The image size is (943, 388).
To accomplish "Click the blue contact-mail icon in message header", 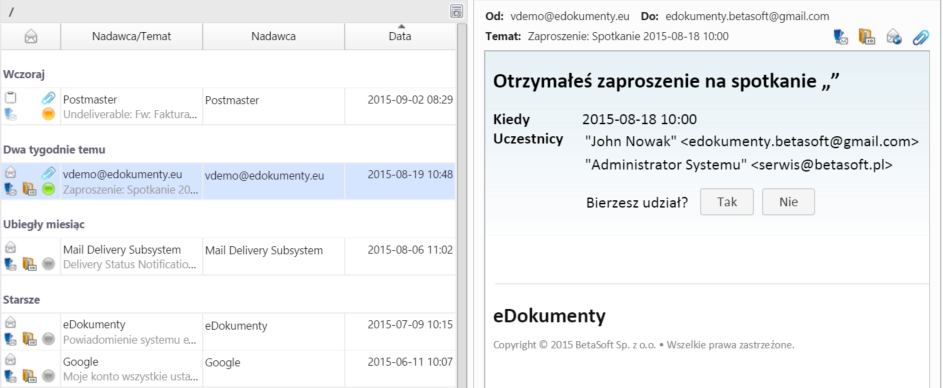I will pyautogui.click(x=841, y=37).
